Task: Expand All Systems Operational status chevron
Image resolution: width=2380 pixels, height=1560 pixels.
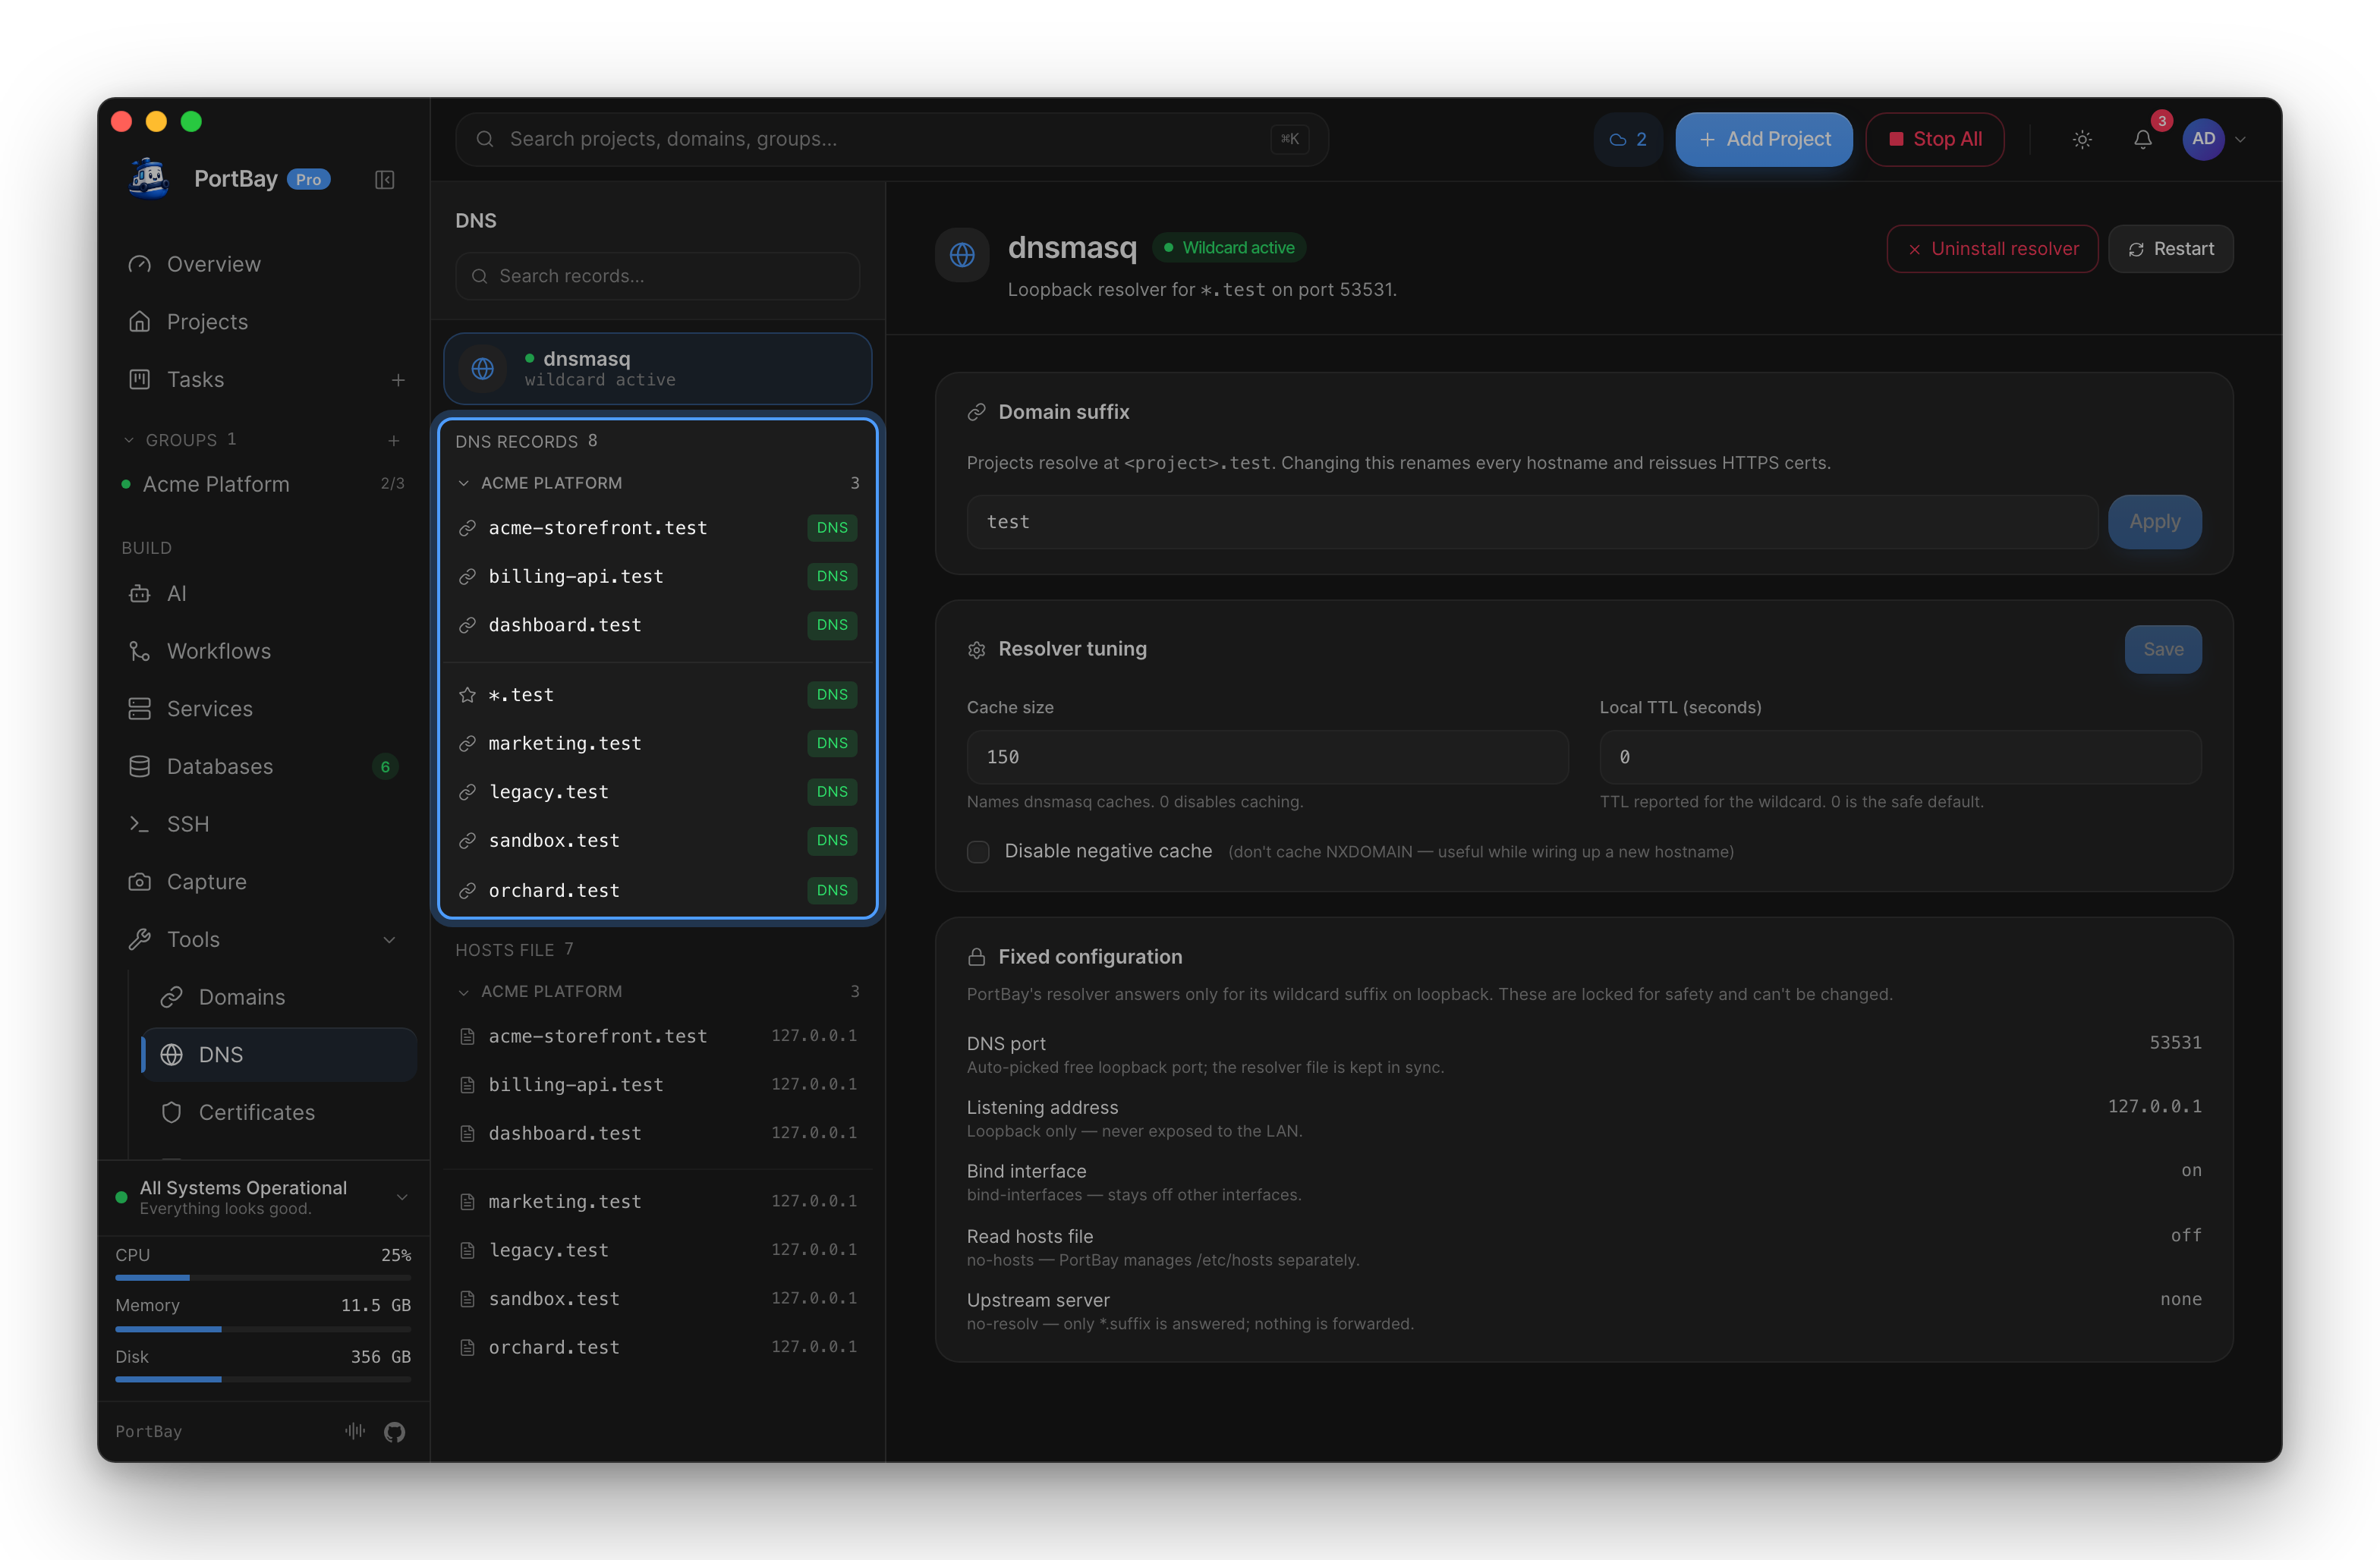Action: (402, 1197)
